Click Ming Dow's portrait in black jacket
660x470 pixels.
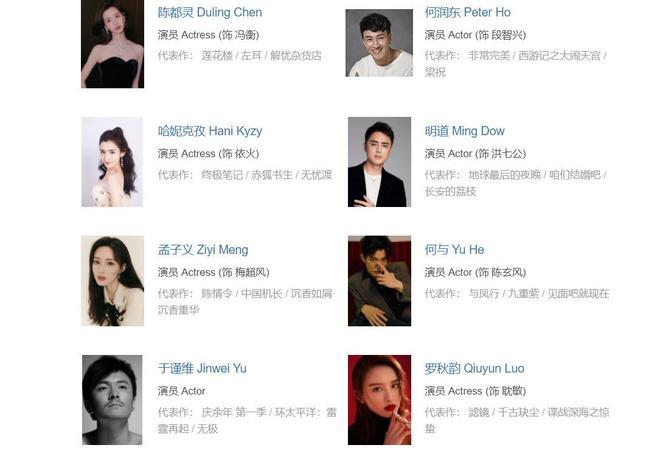379,162
